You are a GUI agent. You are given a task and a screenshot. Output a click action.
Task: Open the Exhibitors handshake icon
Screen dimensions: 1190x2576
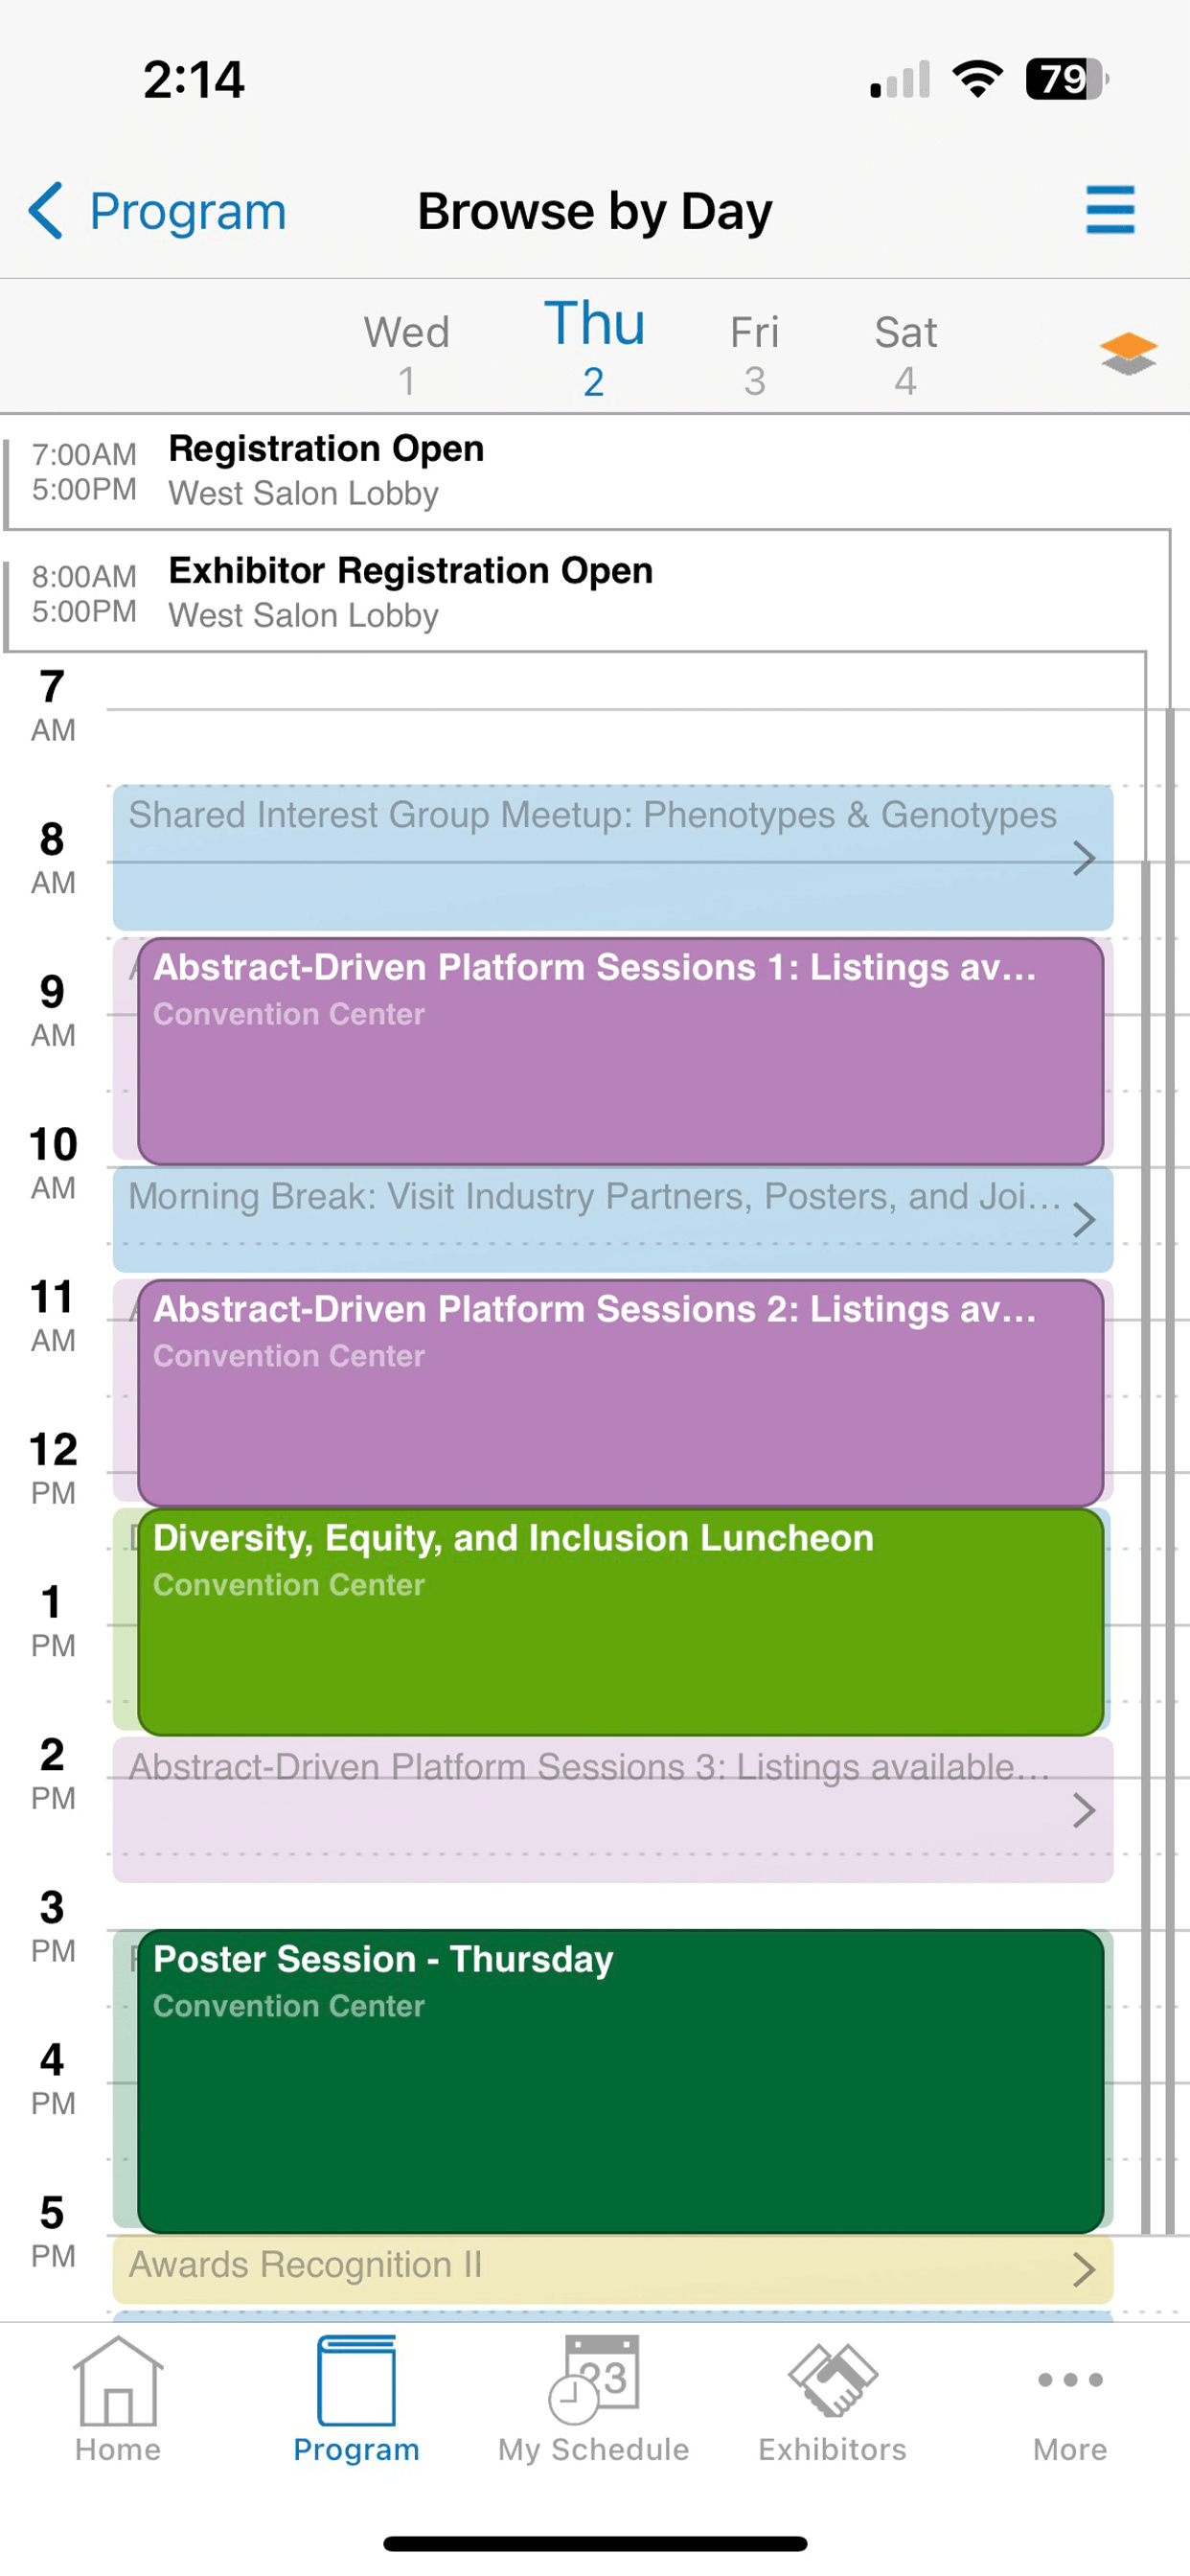tap(832, 2380)
